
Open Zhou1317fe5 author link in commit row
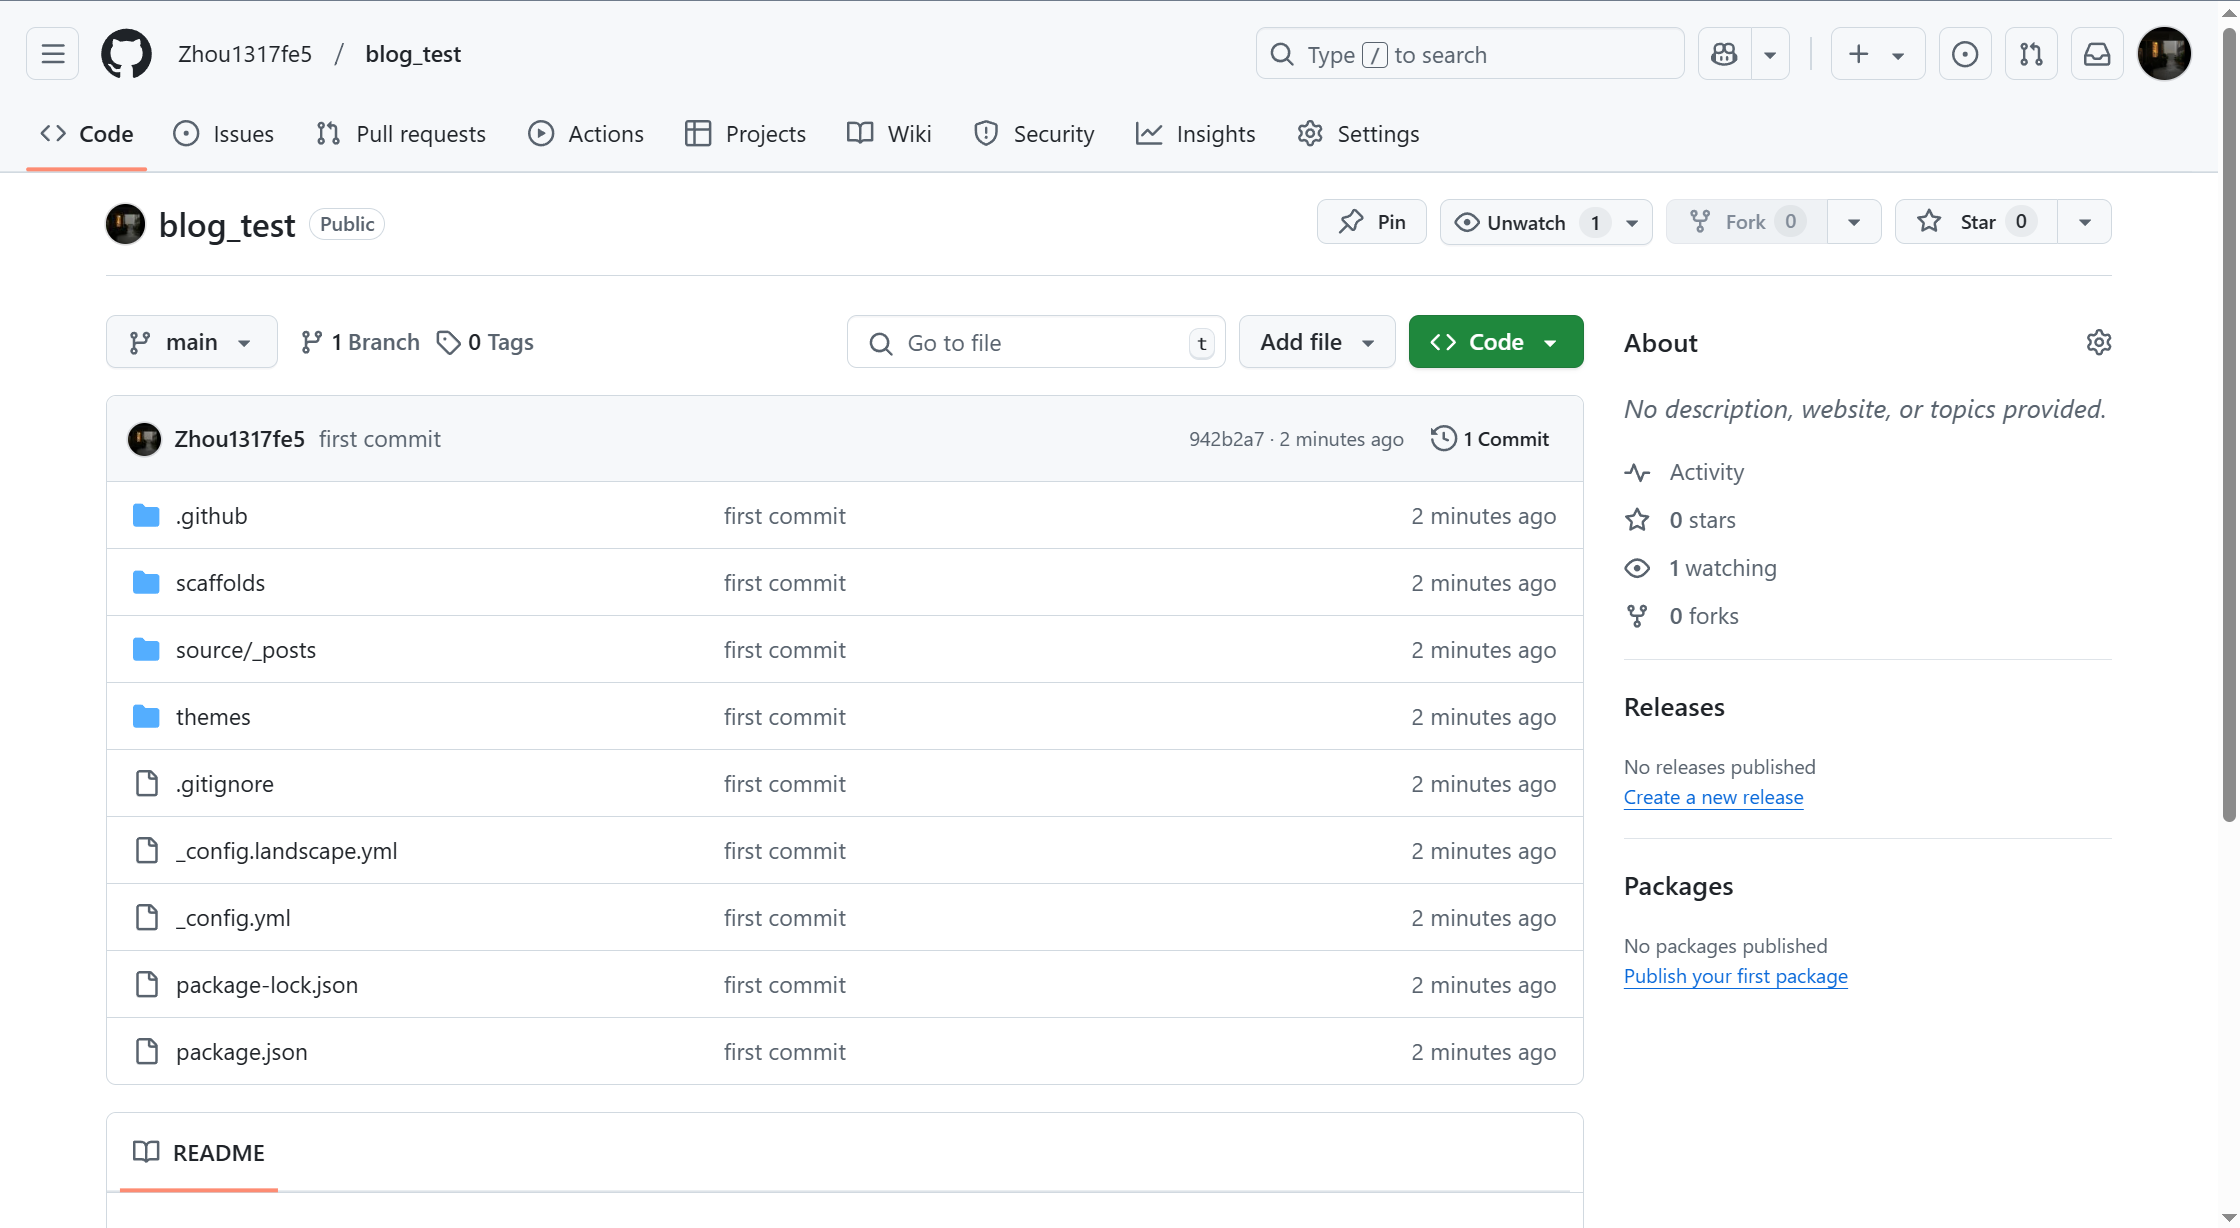pos(239,439)
